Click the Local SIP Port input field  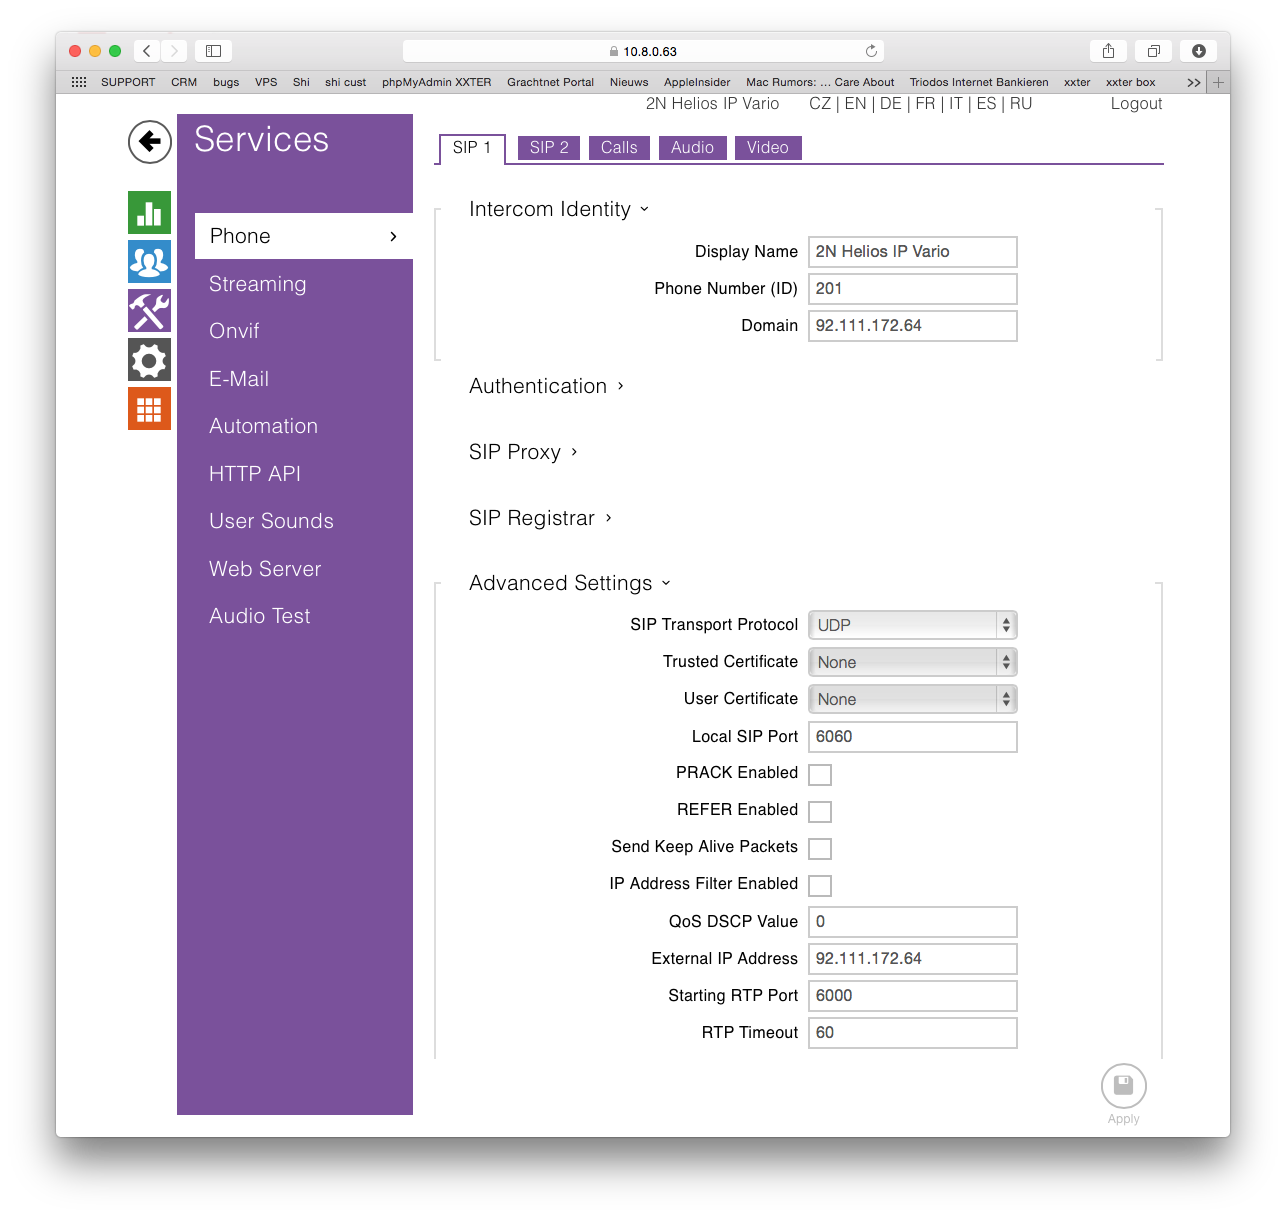coord(912,737)
